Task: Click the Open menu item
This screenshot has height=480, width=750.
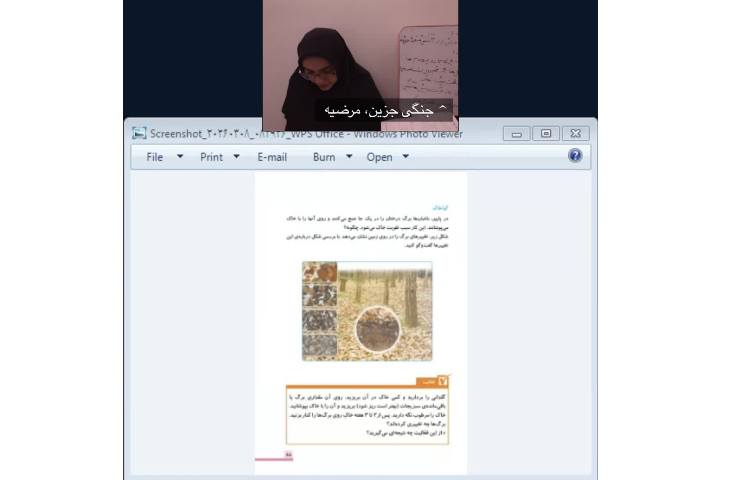Action: coord(379,157)
